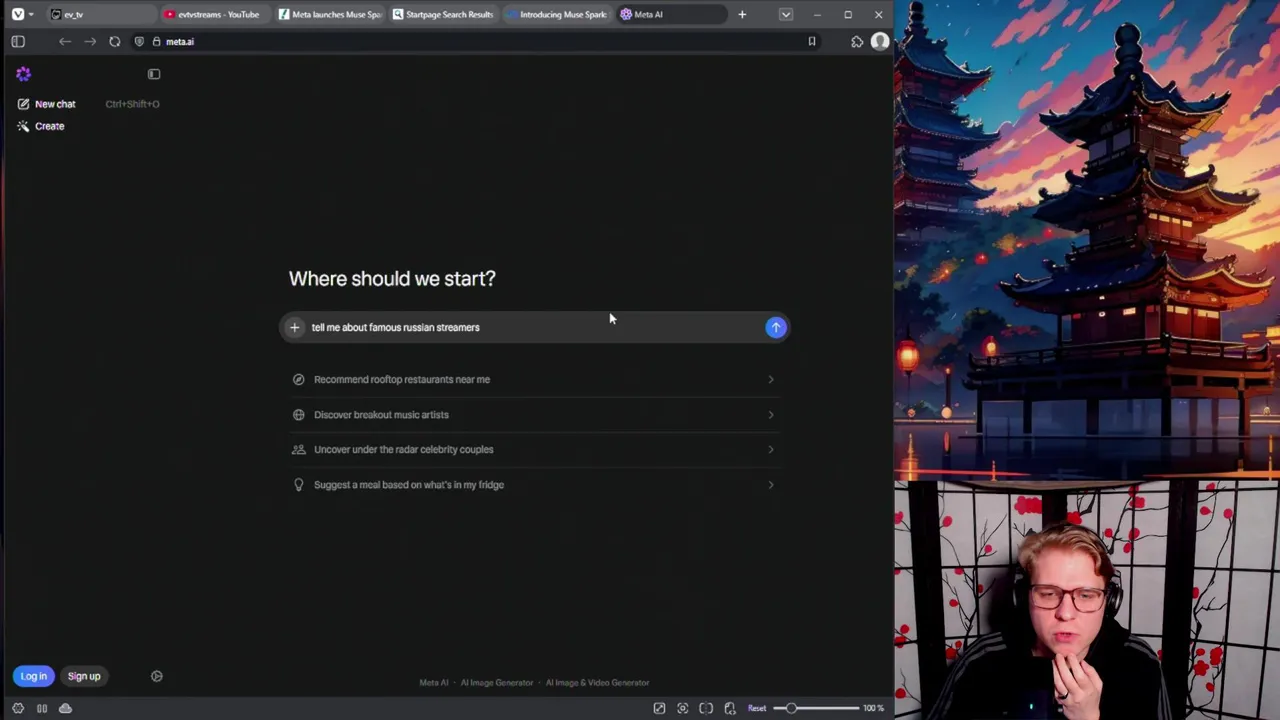
Task: Open Meta AI settings icon beside Sign up
Action: coord(157,676)
